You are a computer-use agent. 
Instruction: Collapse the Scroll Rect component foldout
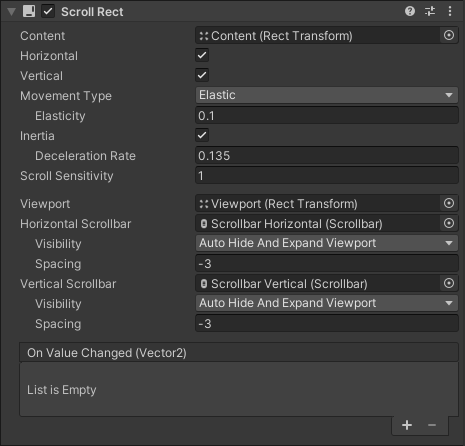(12, 12)
